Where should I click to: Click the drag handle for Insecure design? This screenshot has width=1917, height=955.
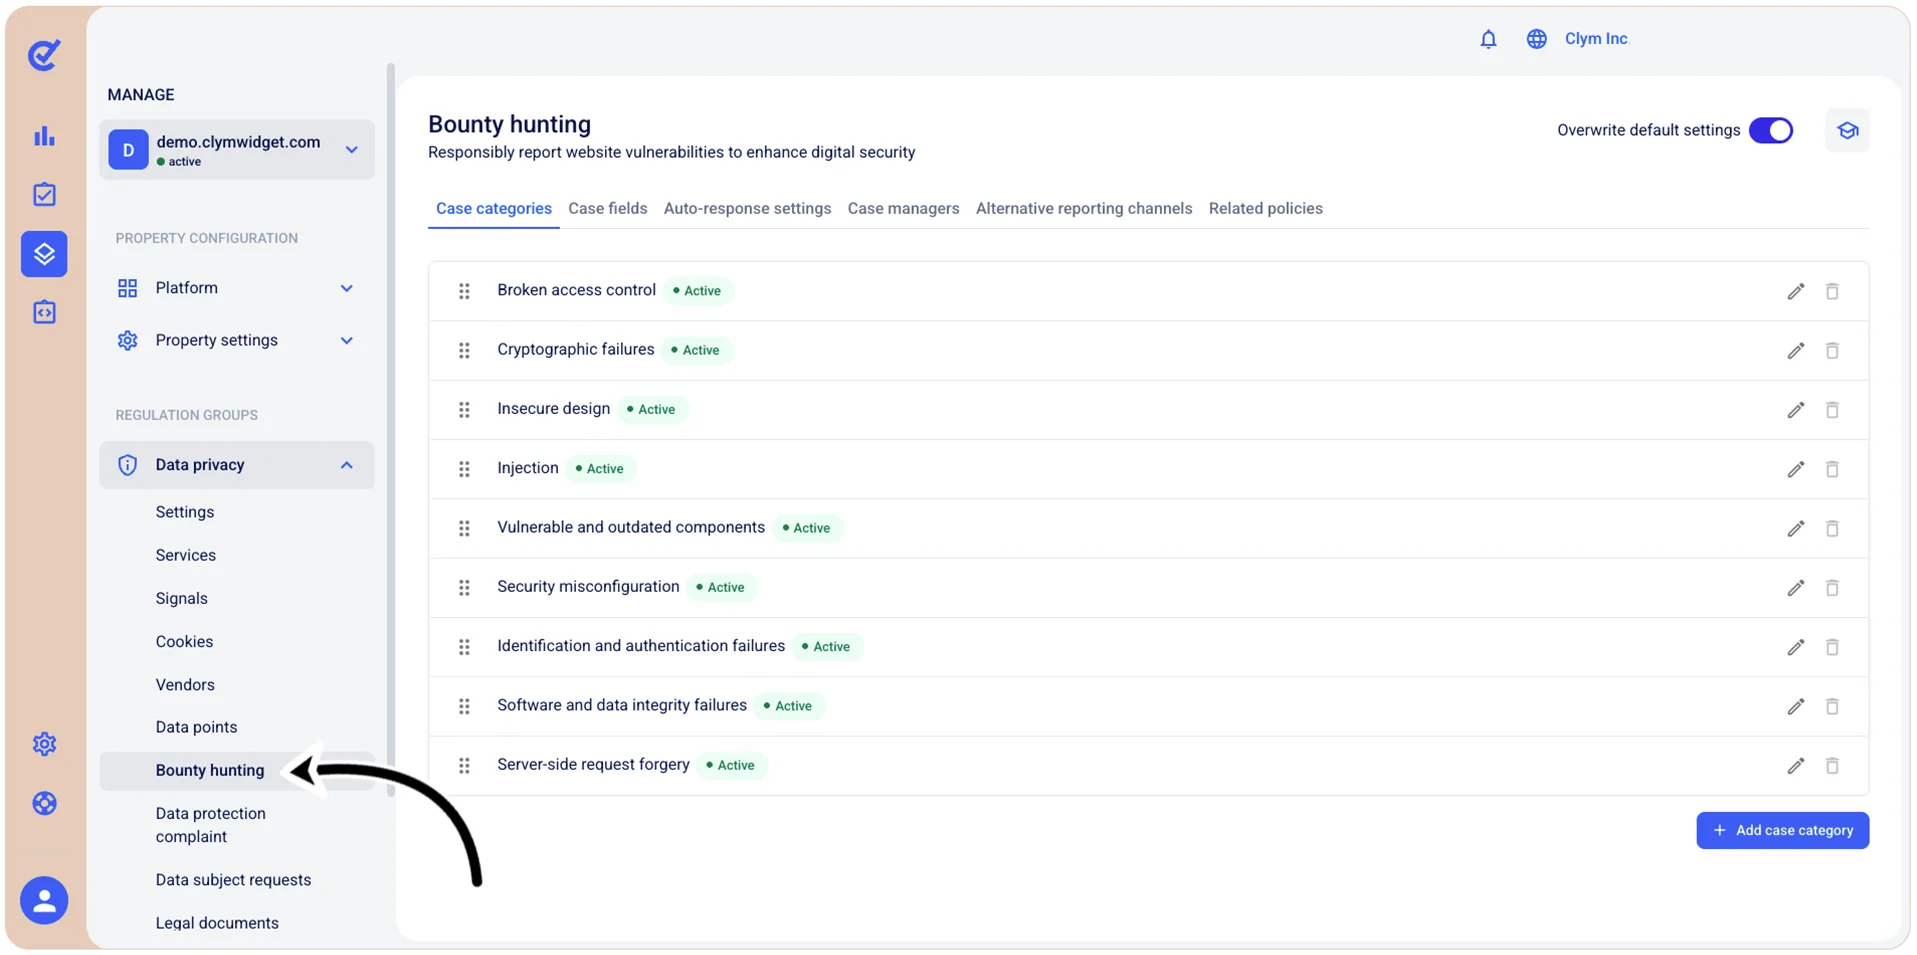(x=464, y=410)
